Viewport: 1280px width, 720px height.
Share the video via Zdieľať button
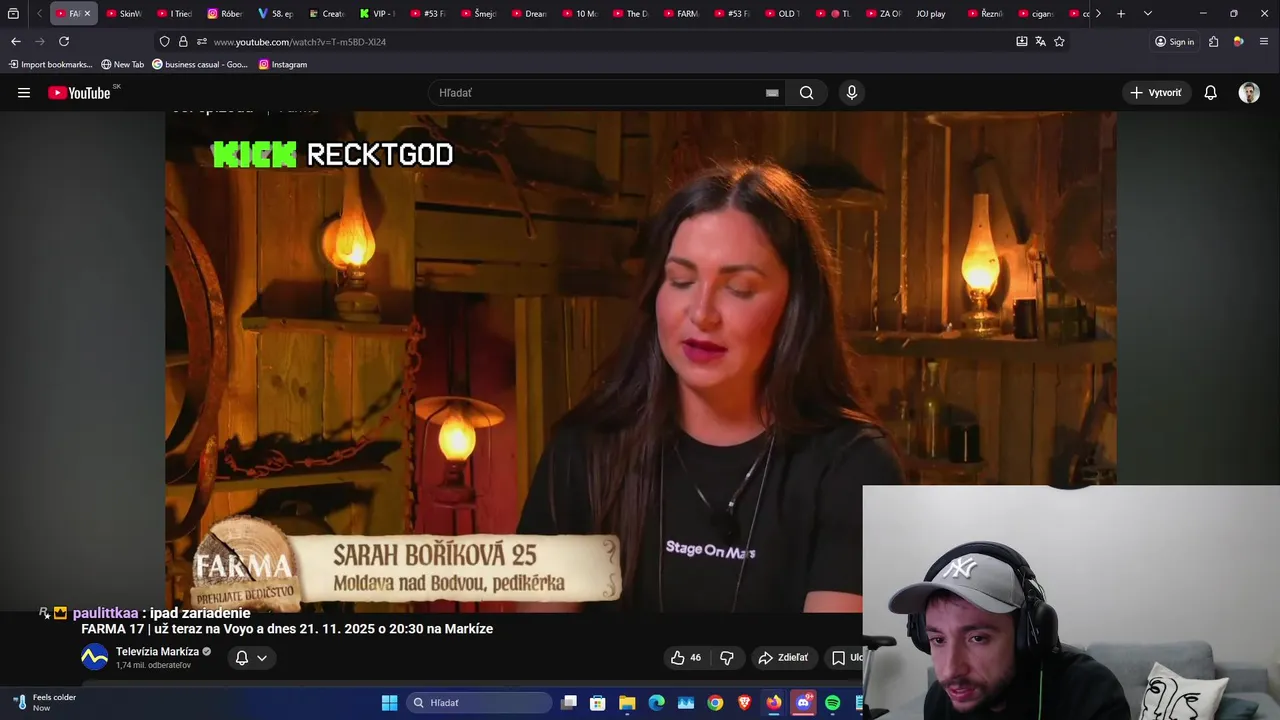783,658
